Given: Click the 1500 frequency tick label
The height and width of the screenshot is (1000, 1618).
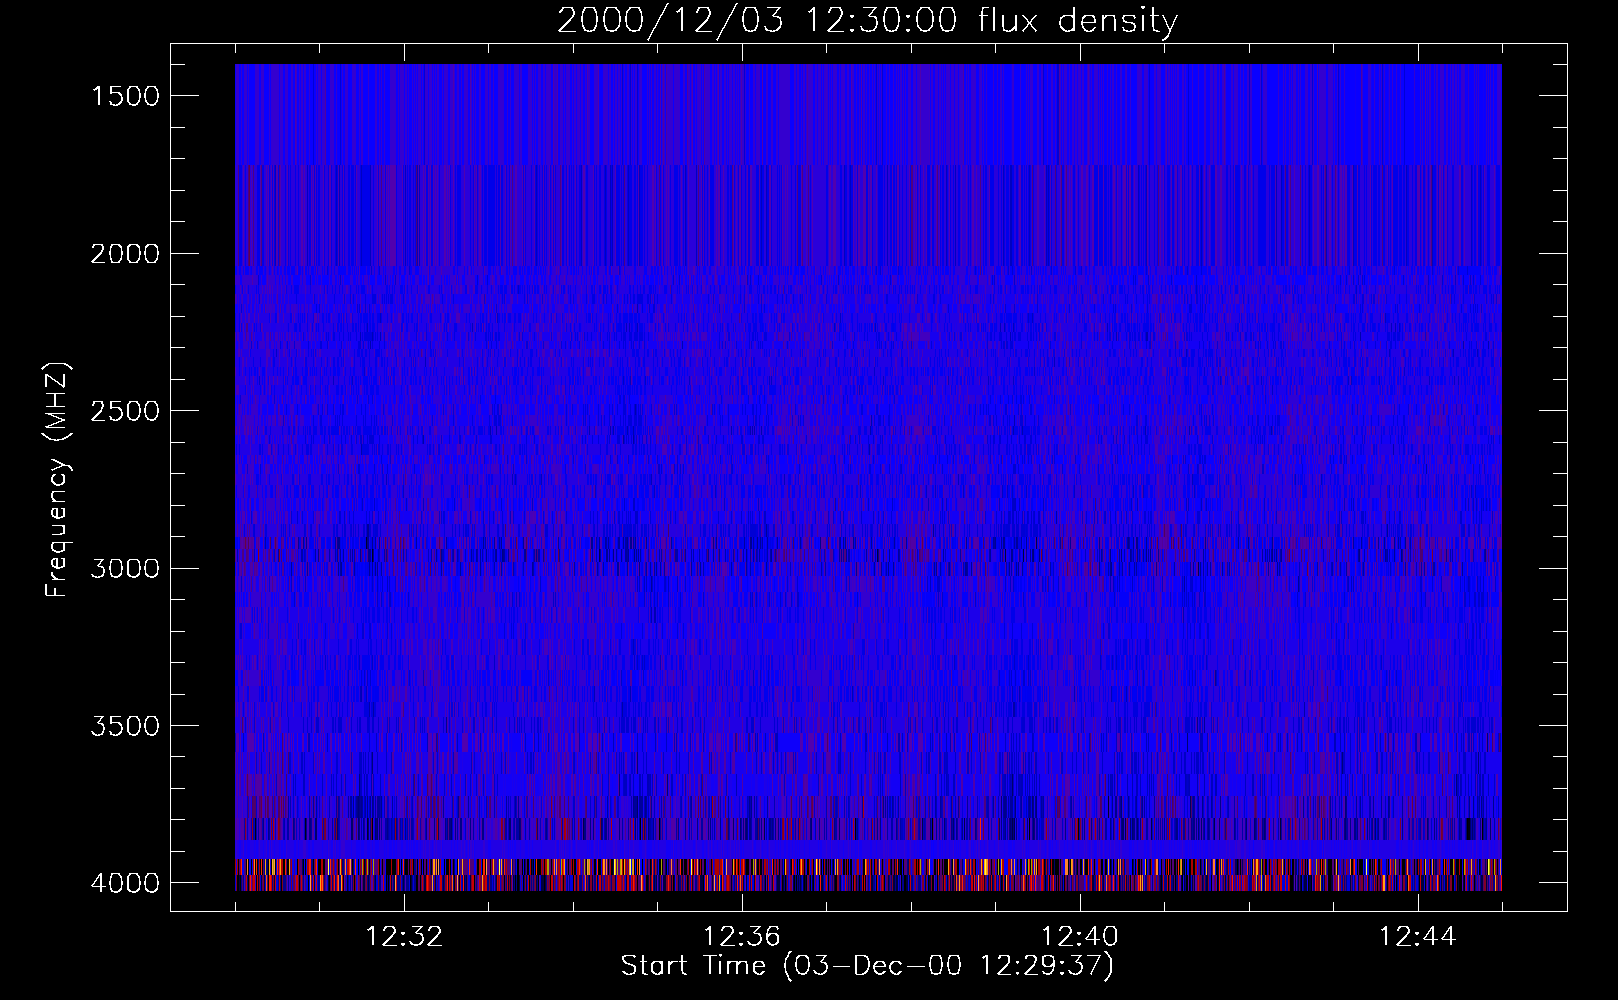Looking at the screenshot, I should [125, 96].
